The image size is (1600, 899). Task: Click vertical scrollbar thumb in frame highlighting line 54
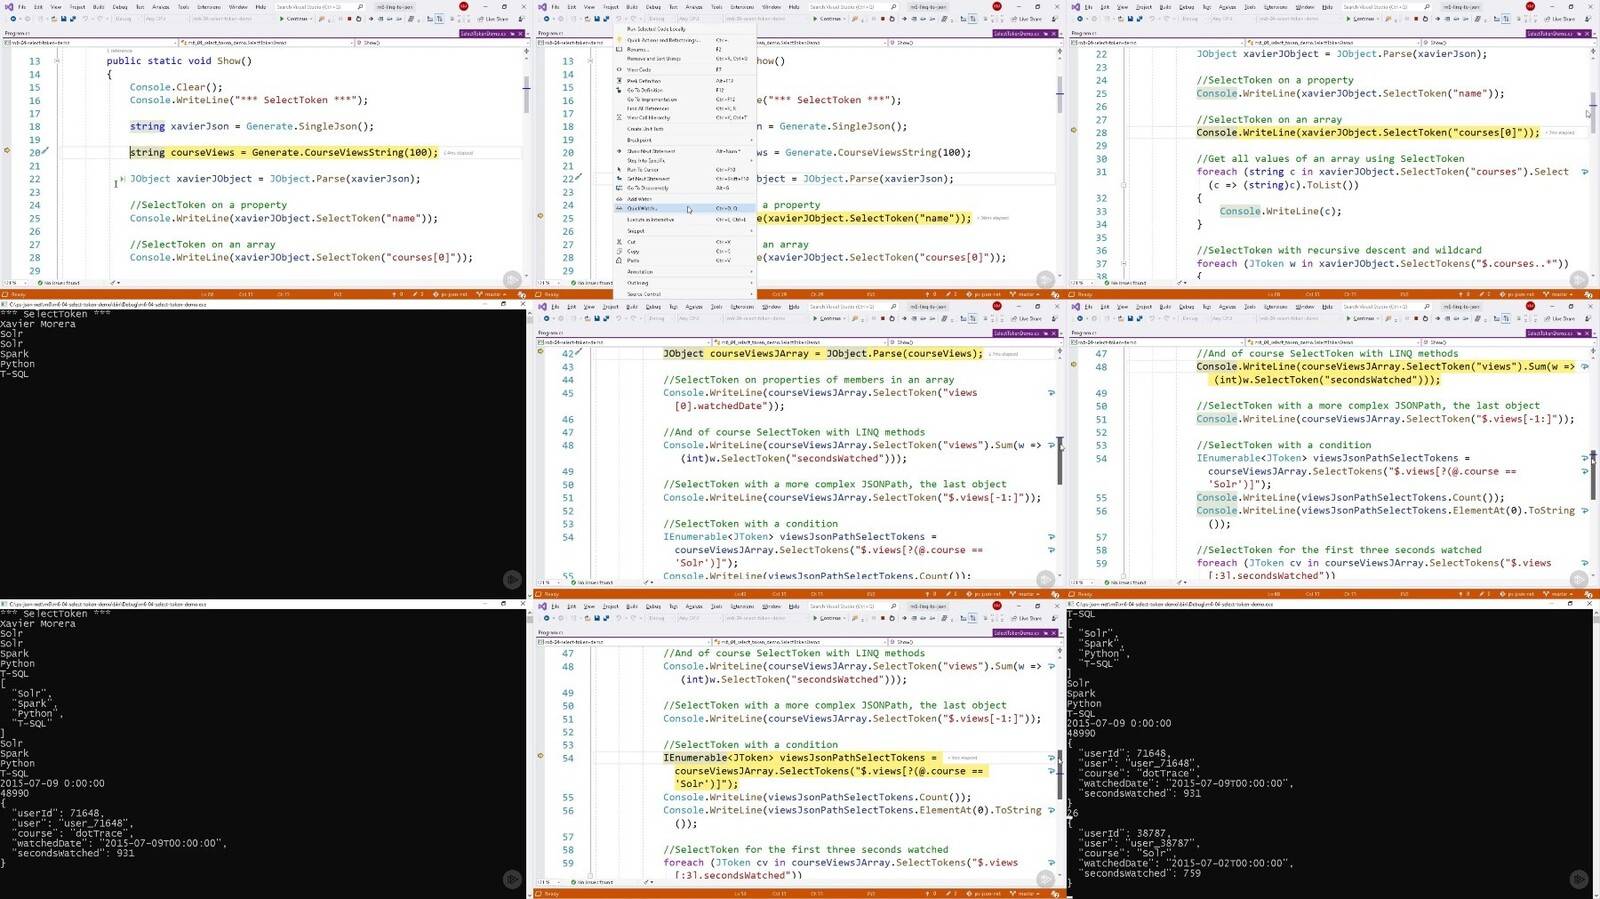point(1060,775)
